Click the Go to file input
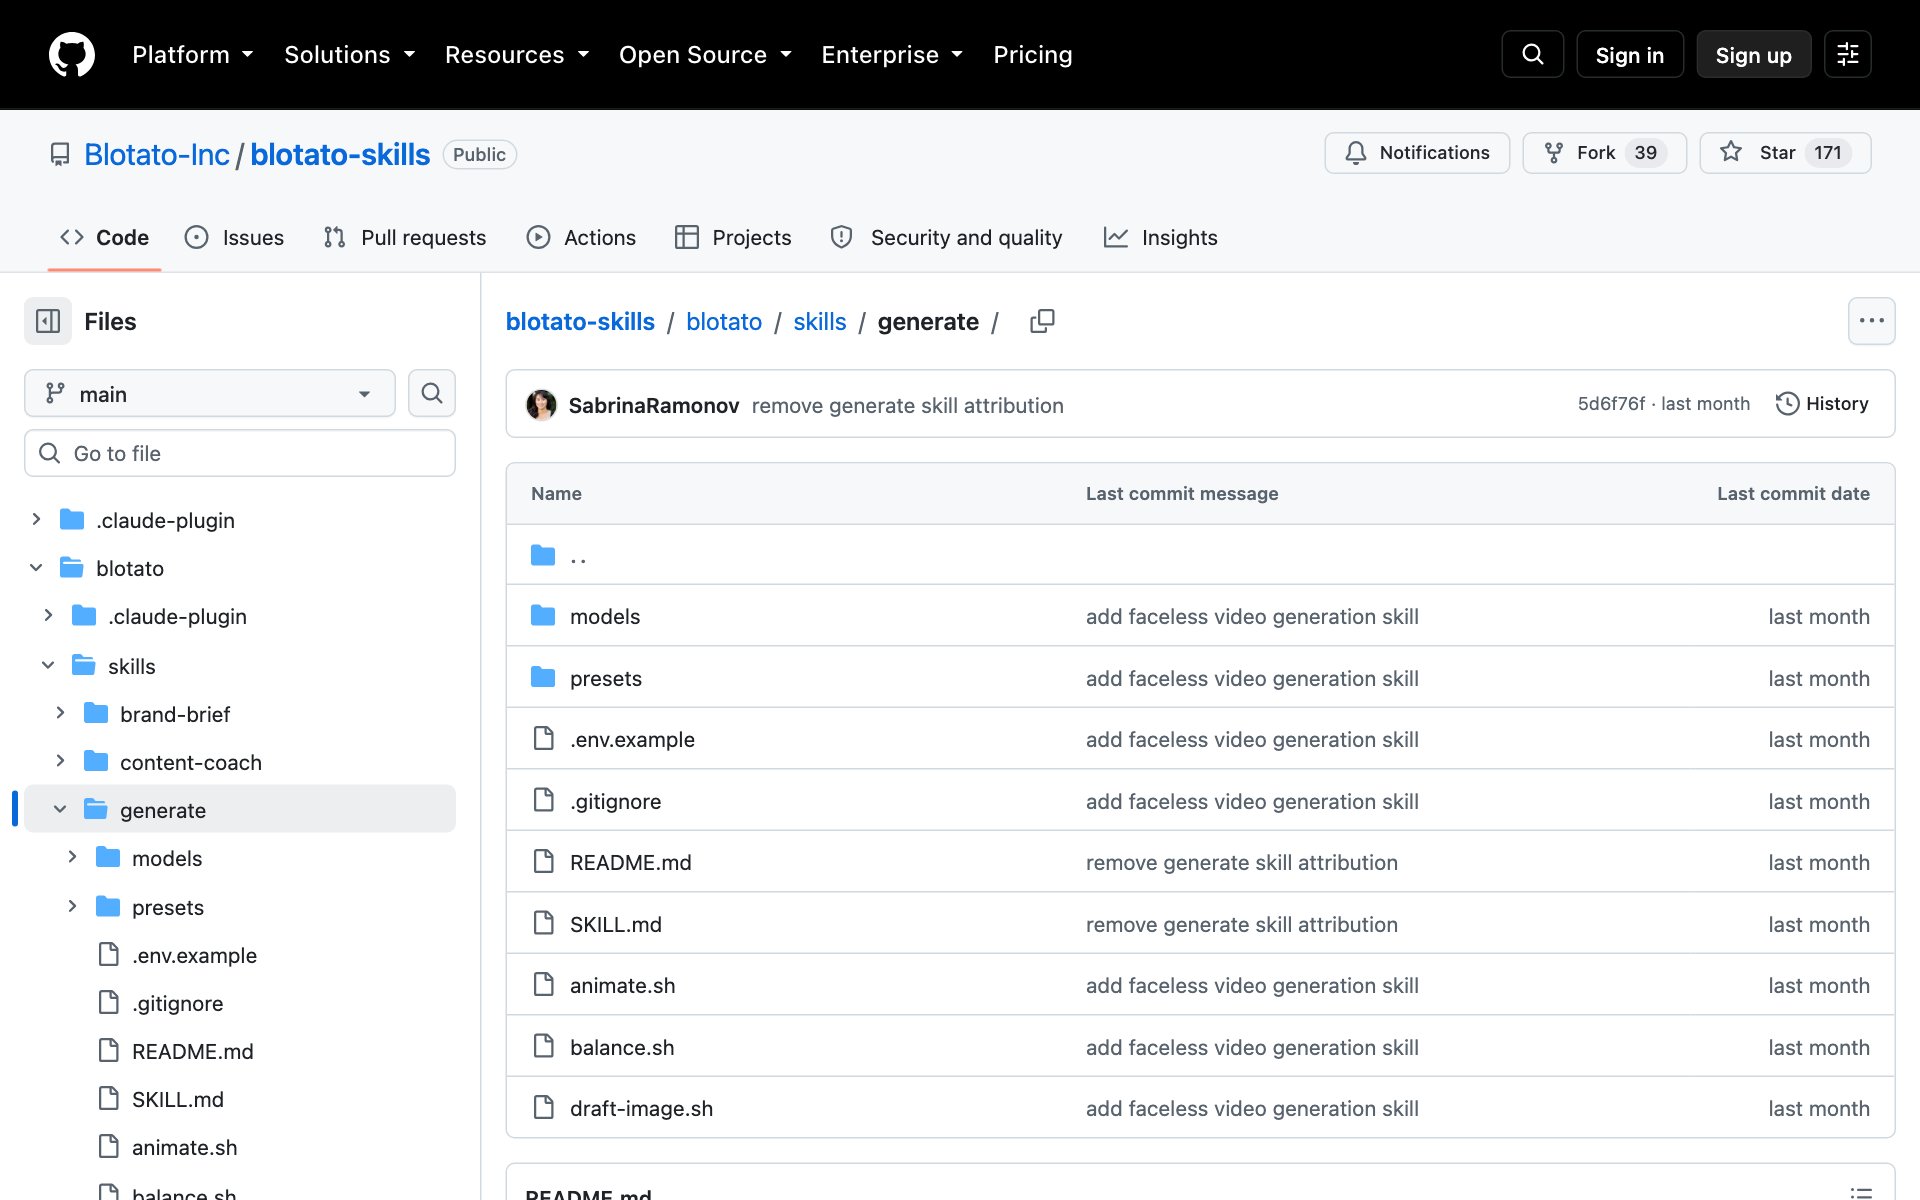This screenshot has height=1200, width=1920. 240,453
